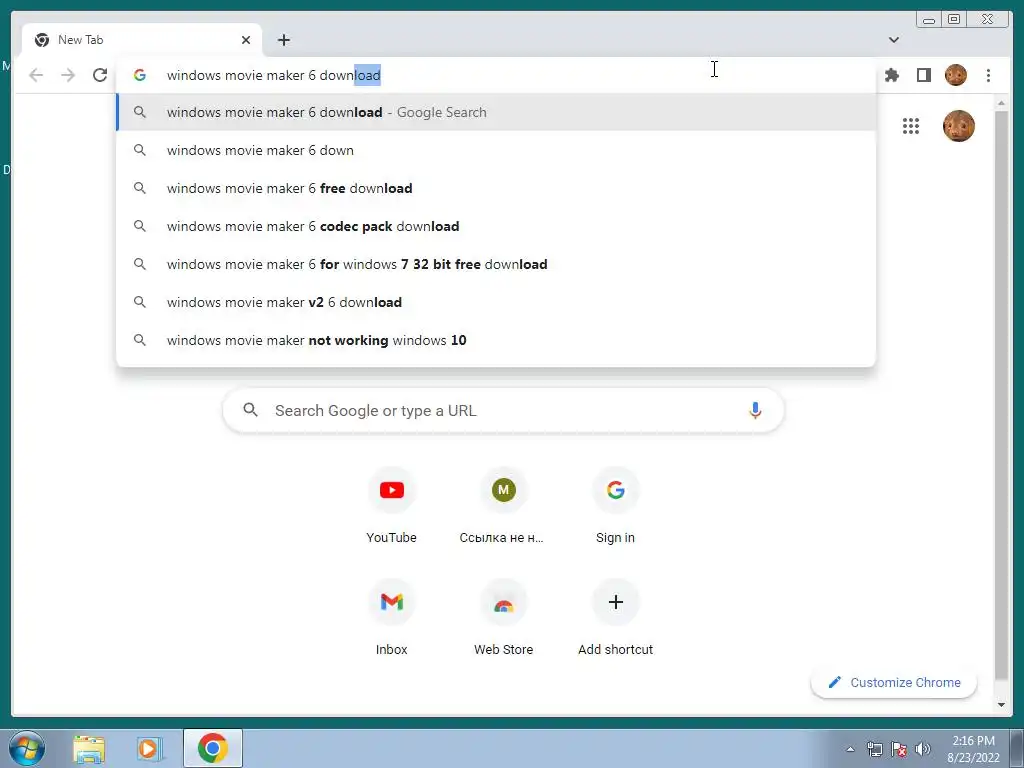Minimize the Chrome window
The height and width of the screenshot is (768, 1024).
click(929, 19)
